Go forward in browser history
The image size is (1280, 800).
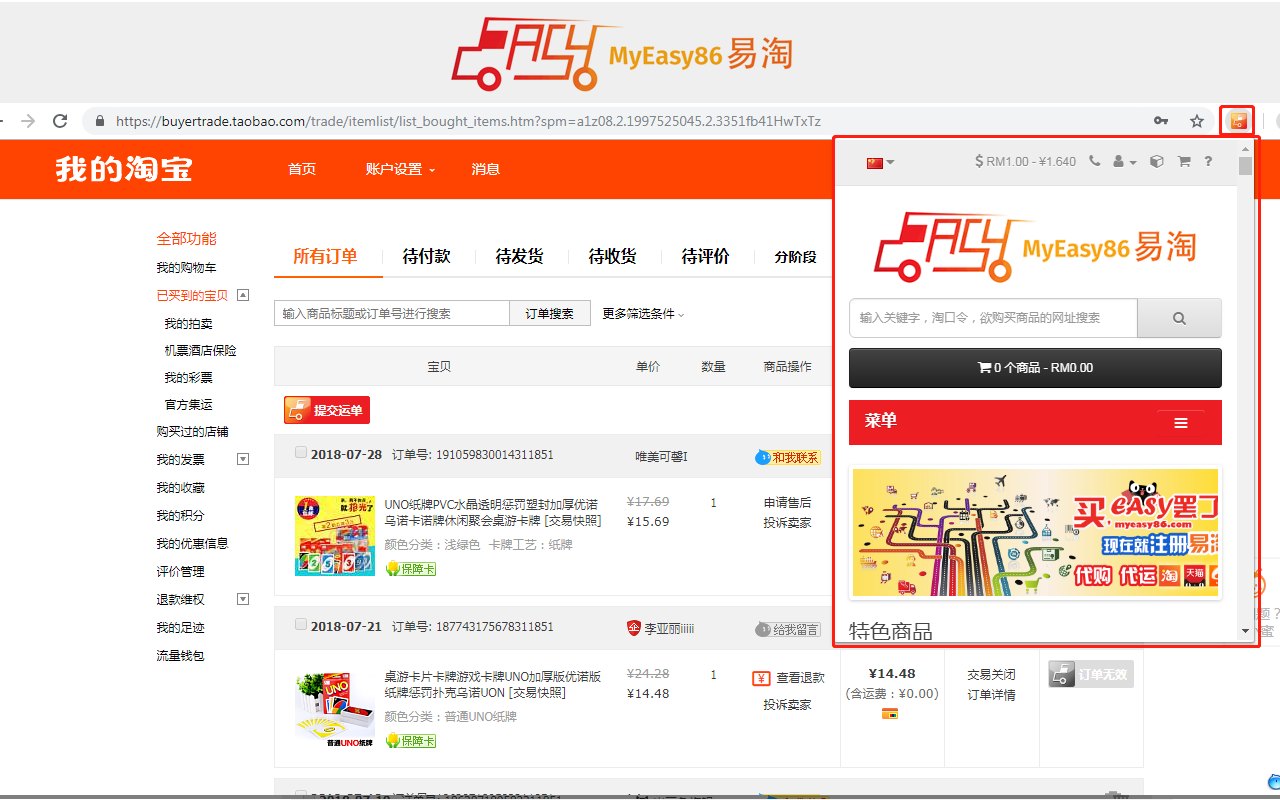[x=28, y=121]
